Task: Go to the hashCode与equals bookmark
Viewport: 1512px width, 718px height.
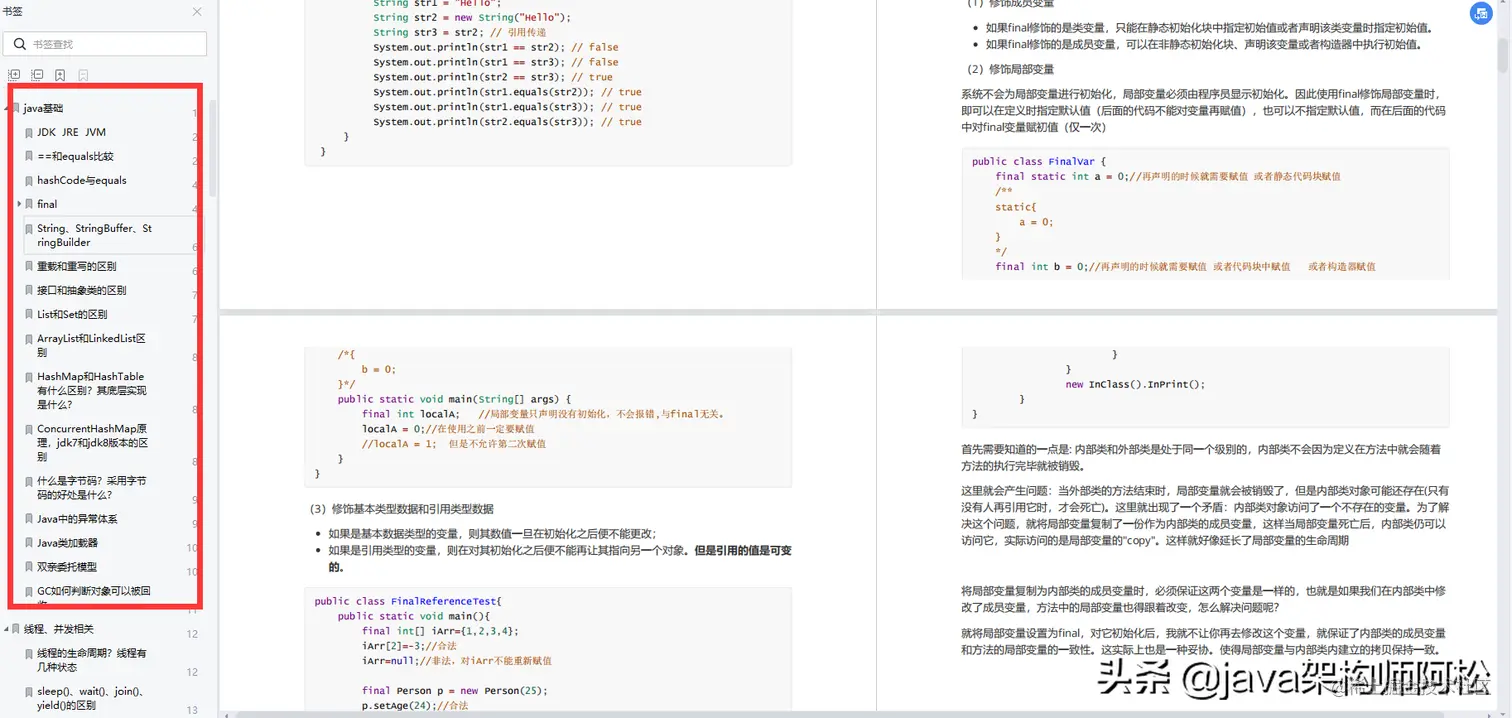Action: [82, 180]
